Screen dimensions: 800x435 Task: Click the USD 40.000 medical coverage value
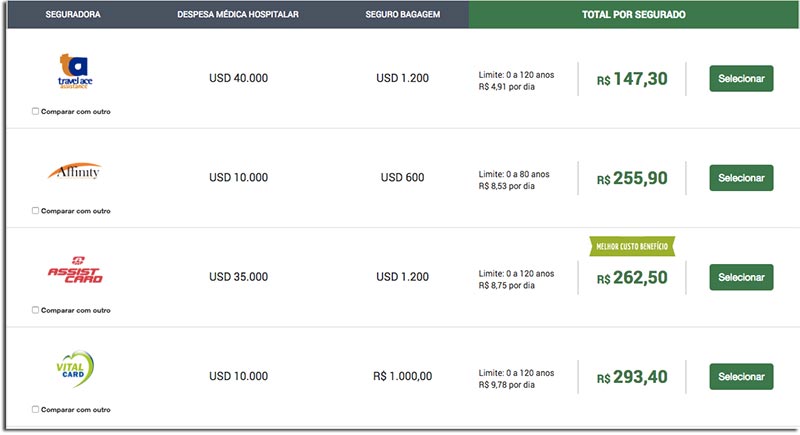point(238,78)
